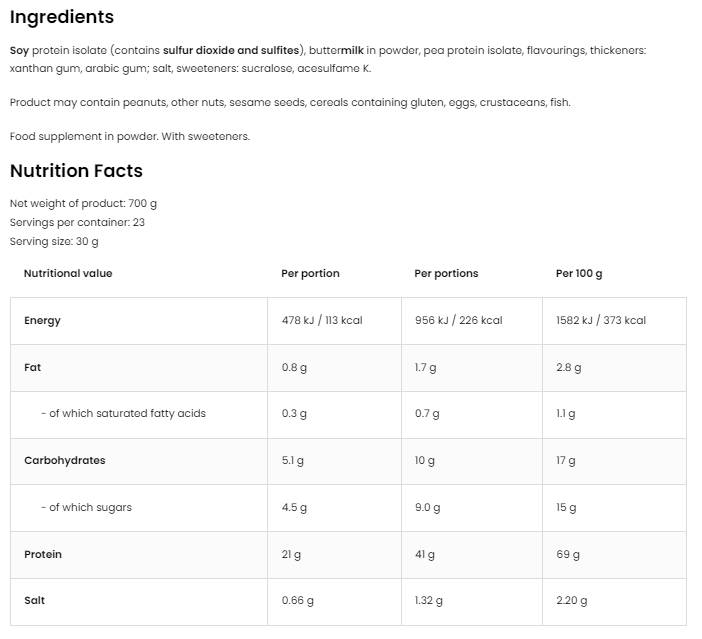The height and width of the screenshot is (639, 702).
Task: Click the Ingredients heading
Action: [x=62, y=17]
